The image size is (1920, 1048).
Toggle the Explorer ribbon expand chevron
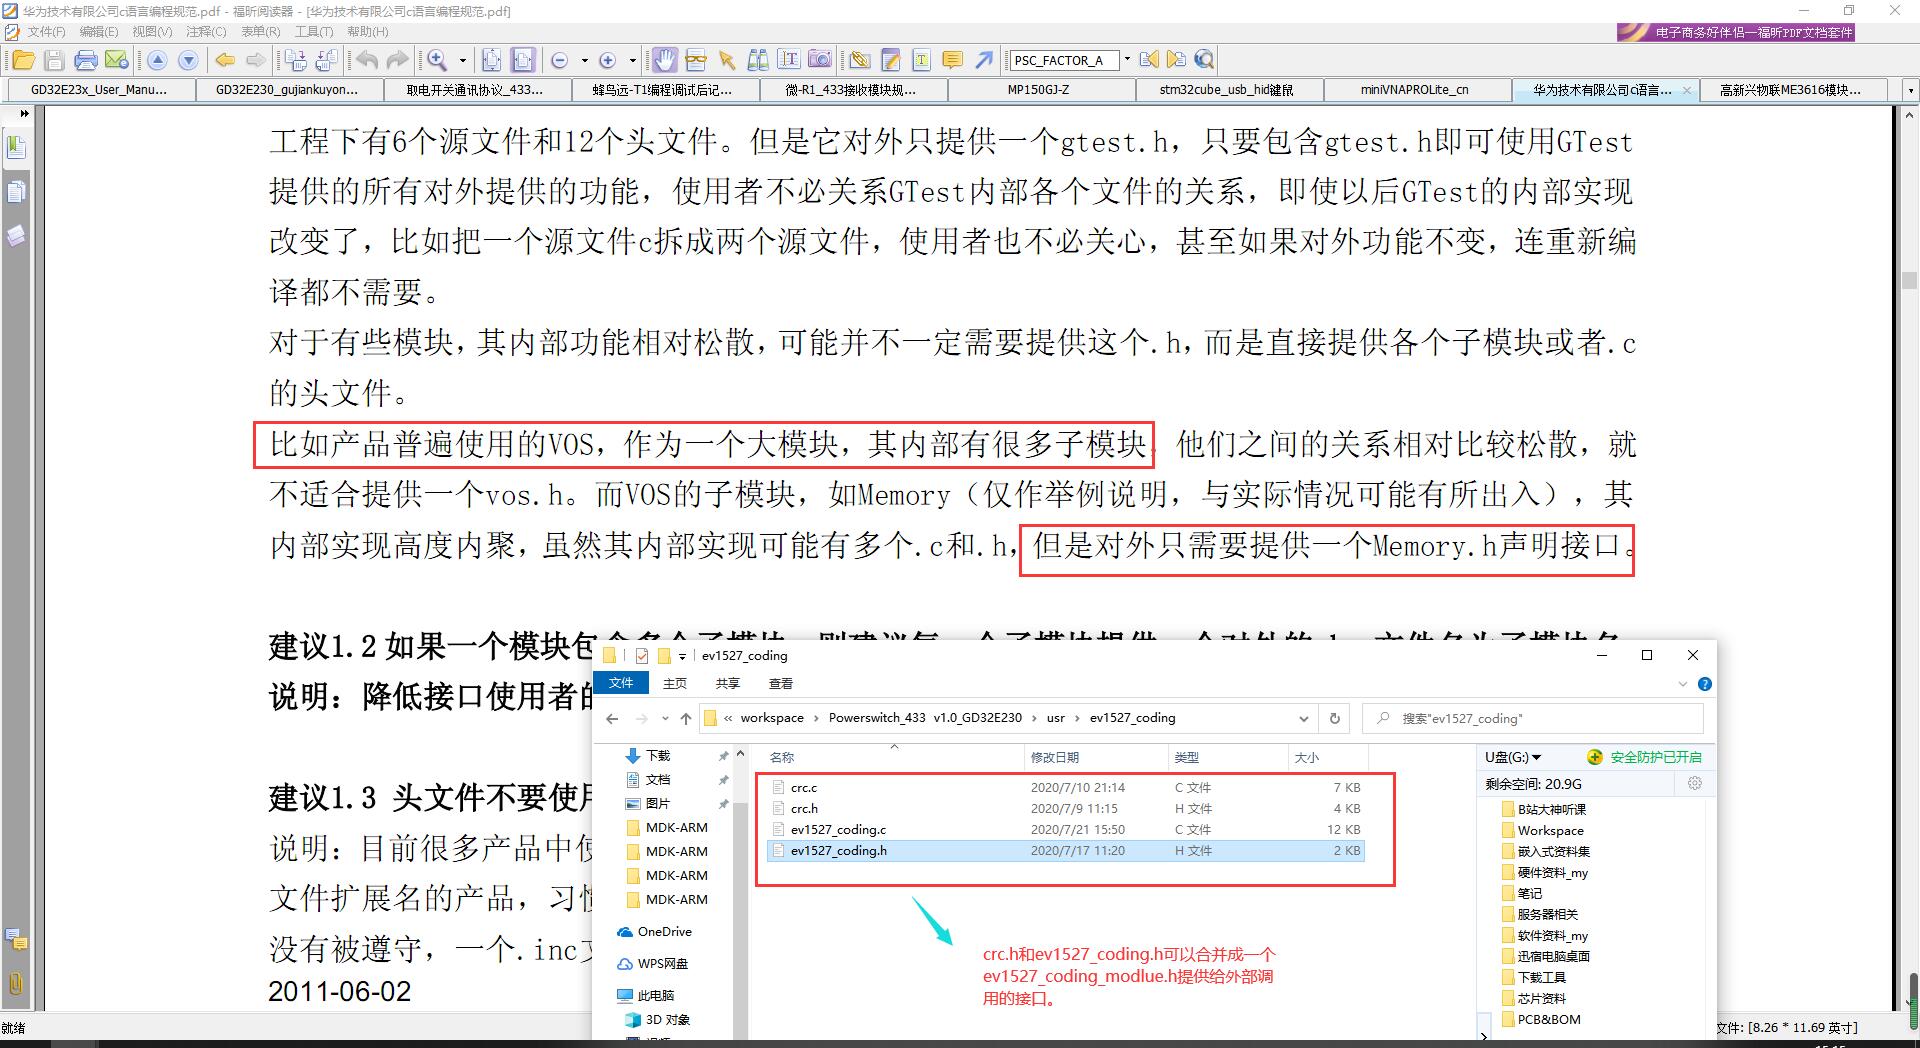point(1682,684)
